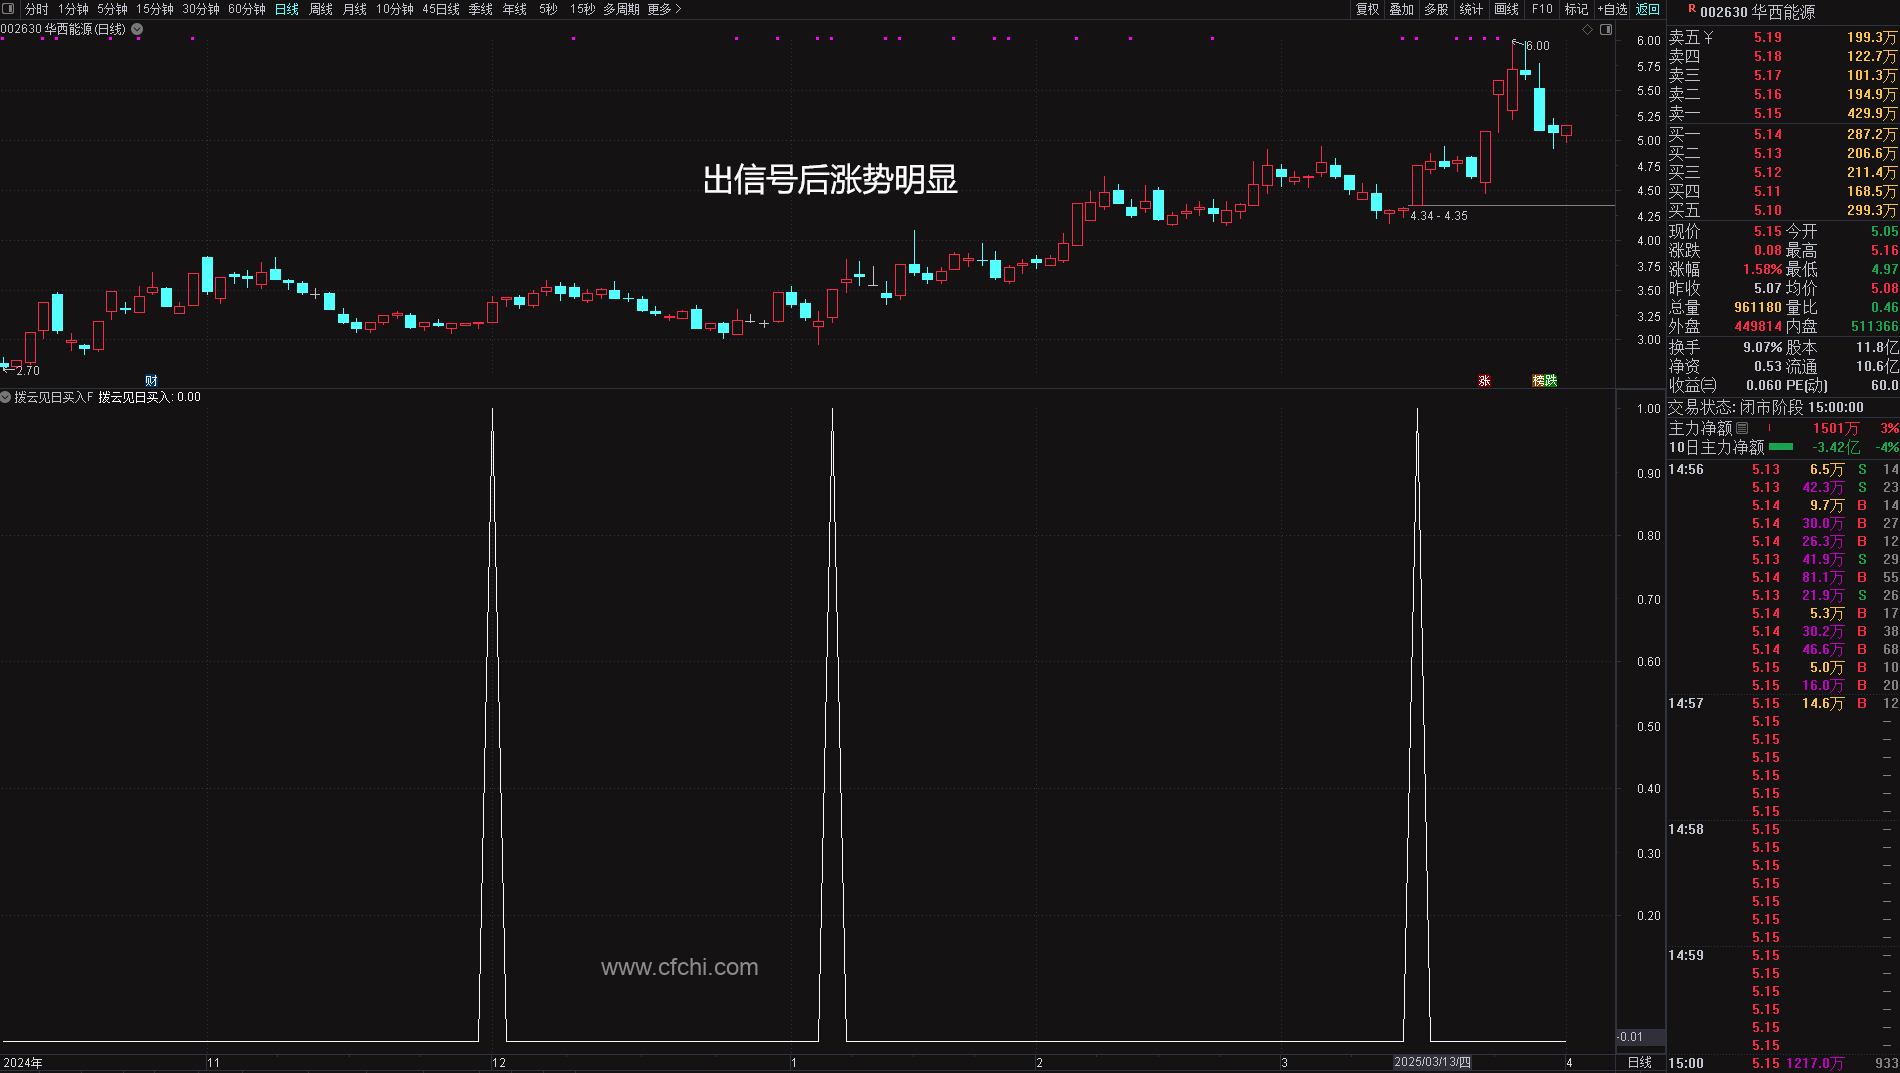The image size is (1900, 1073).
Task: Click the 2025/03/13/四 date marker
Action: [x=1432, y=1062]
